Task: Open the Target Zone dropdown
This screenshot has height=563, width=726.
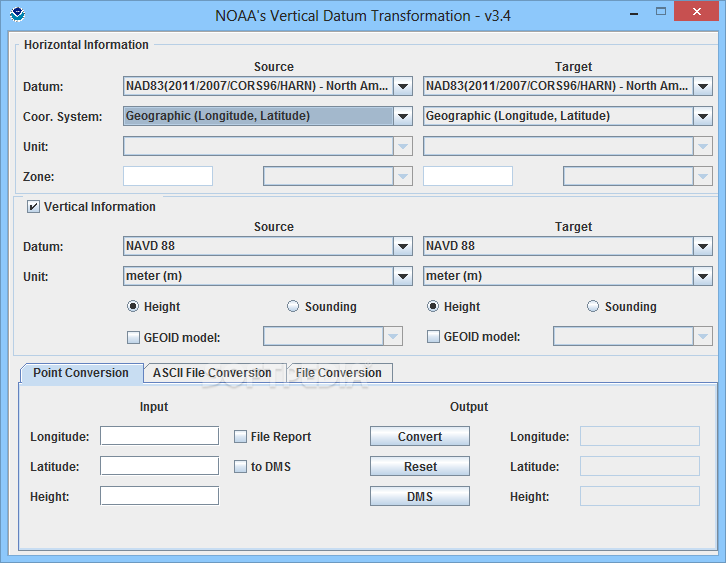Action: [638, 176]
